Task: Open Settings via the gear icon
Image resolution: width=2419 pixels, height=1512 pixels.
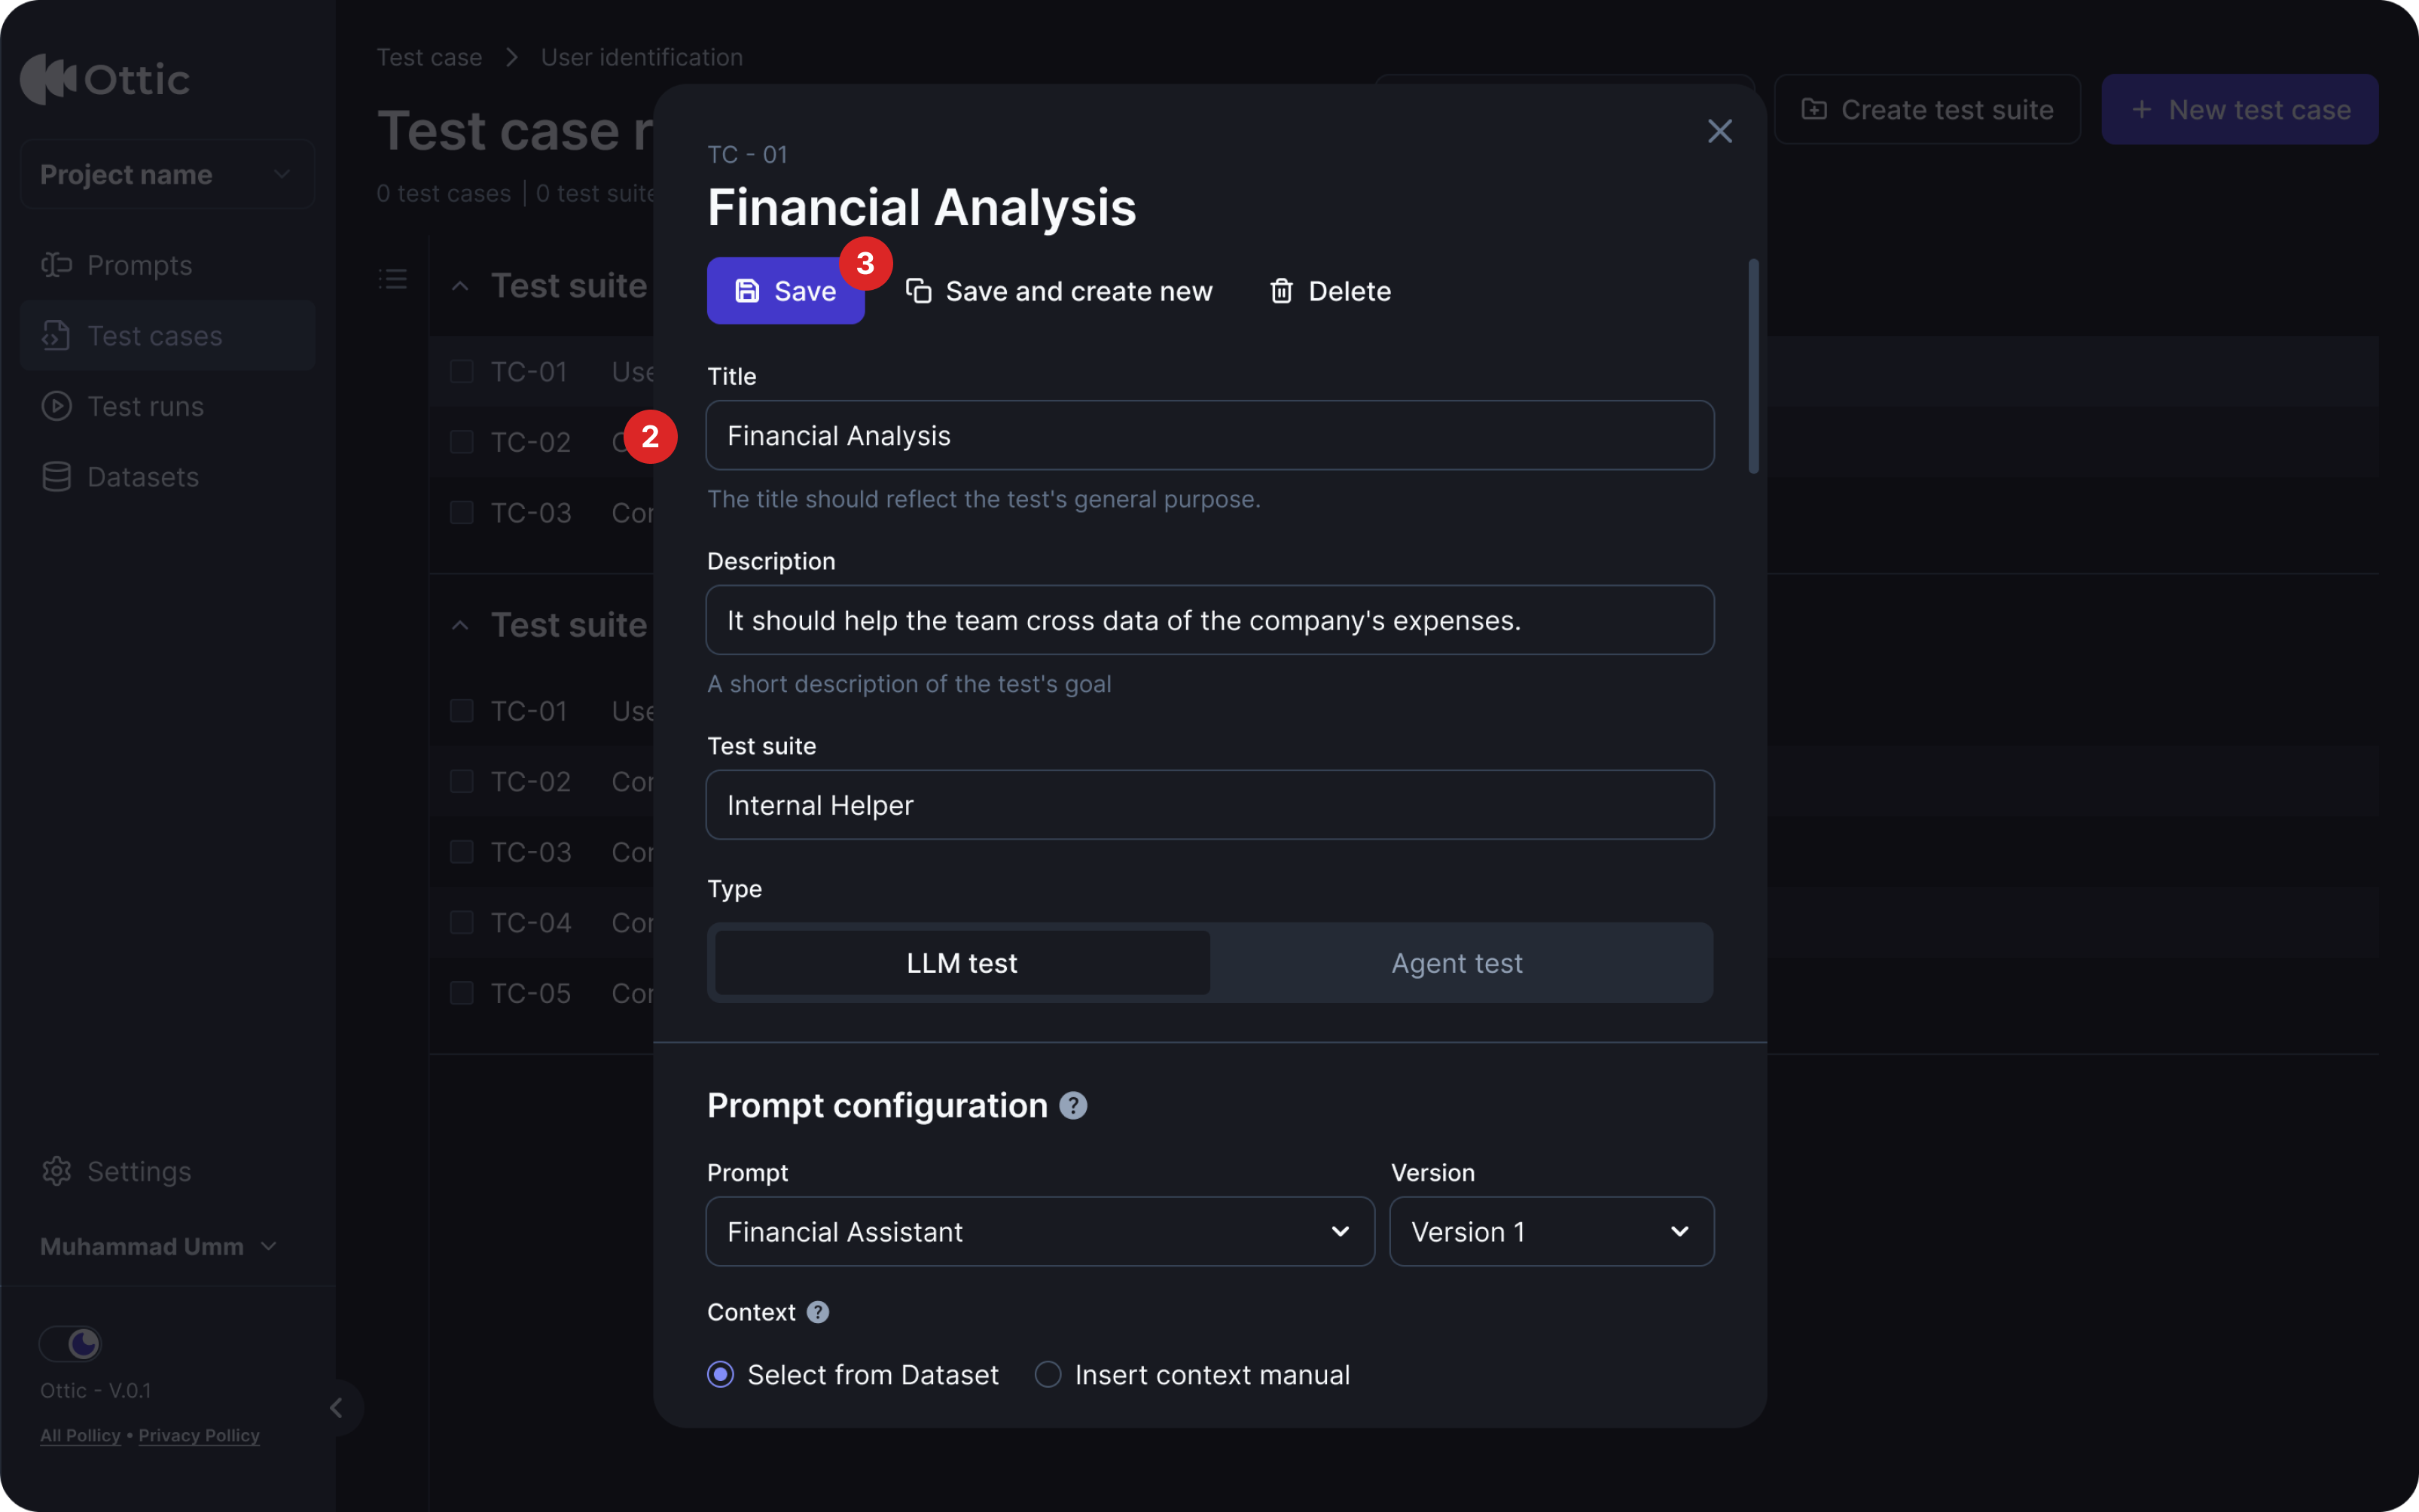Action: (x=57, y=1171)
